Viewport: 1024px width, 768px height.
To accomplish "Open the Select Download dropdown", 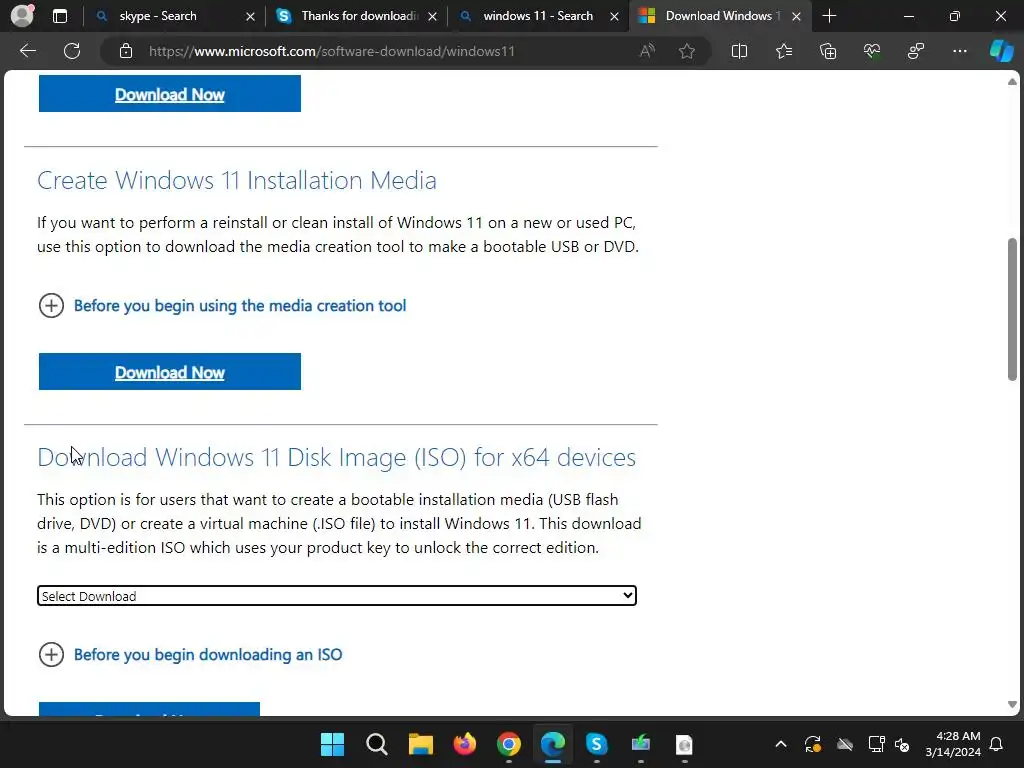I will click(x=336, y=596).
